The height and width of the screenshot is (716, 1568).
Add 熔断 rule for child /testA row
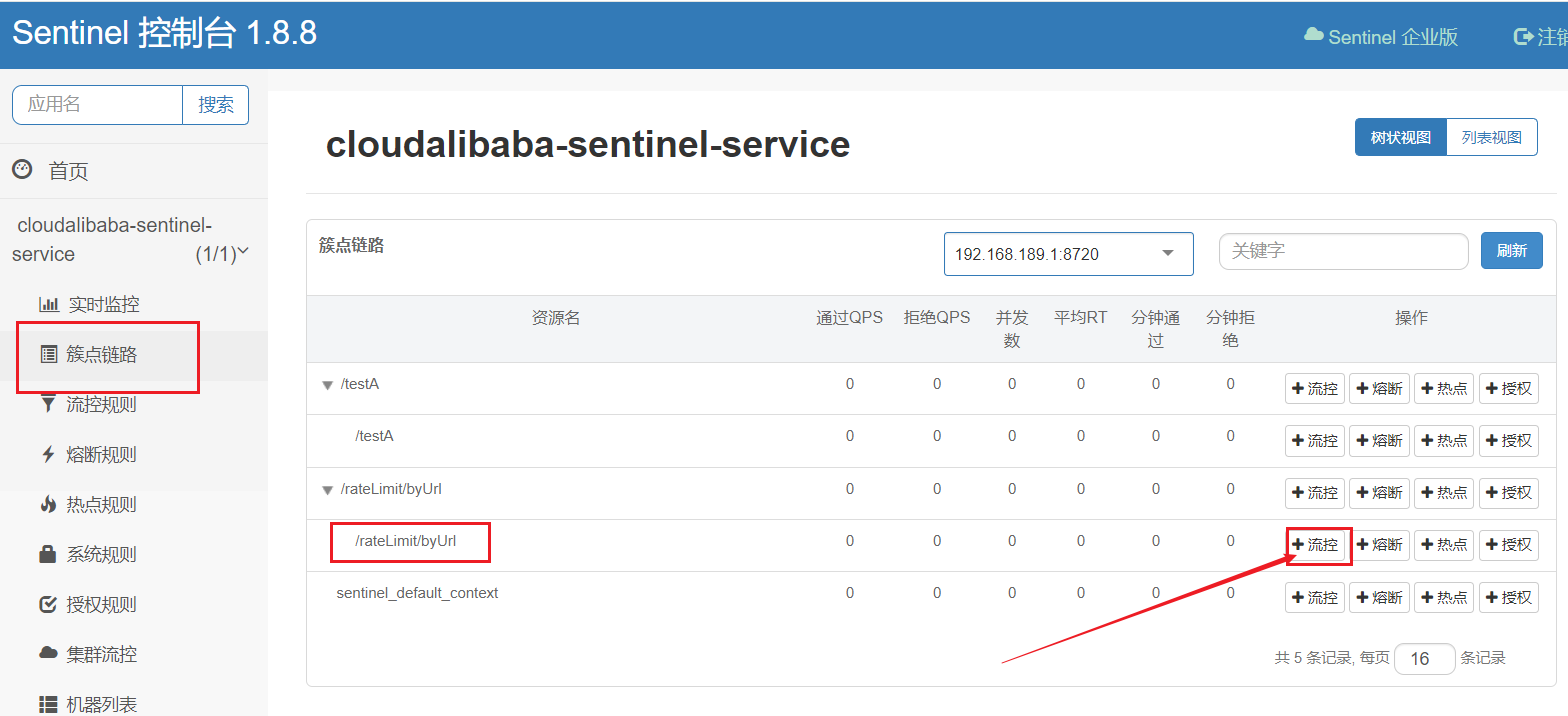pyautogui.click(x=1379, y=440)
